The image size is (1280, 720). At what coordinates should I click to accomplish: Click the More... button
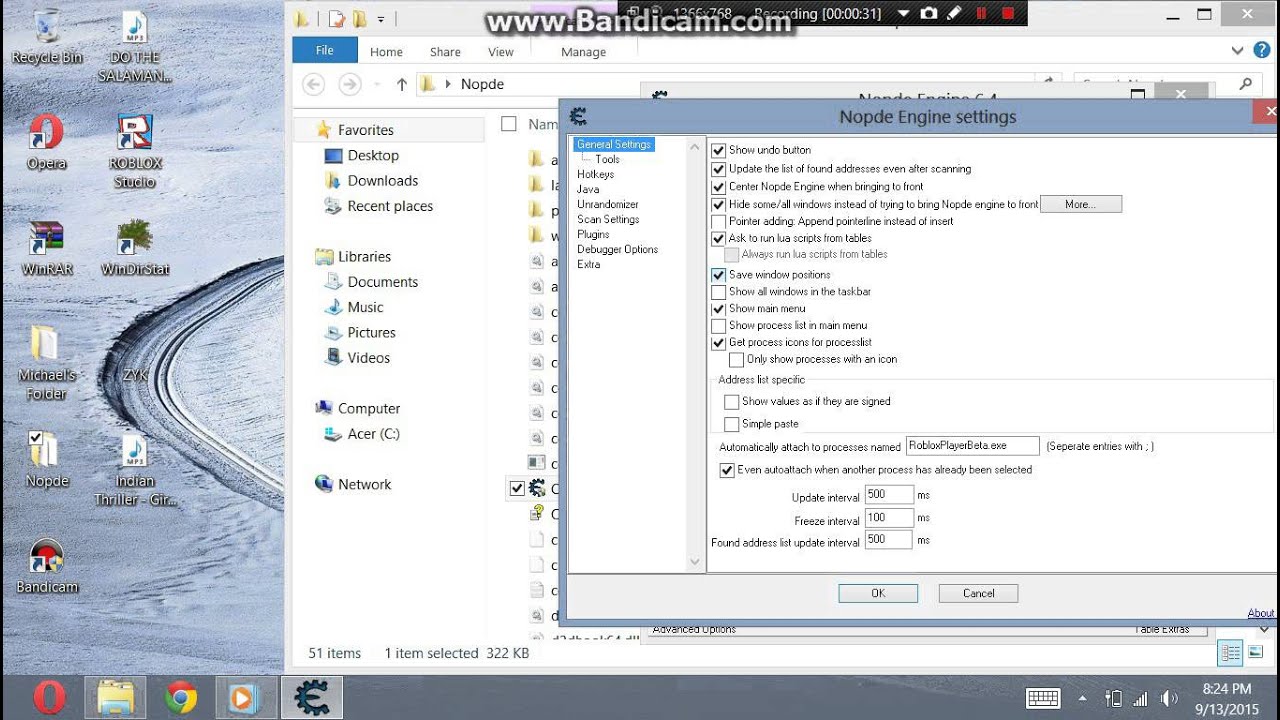[x=1081, y=204]
